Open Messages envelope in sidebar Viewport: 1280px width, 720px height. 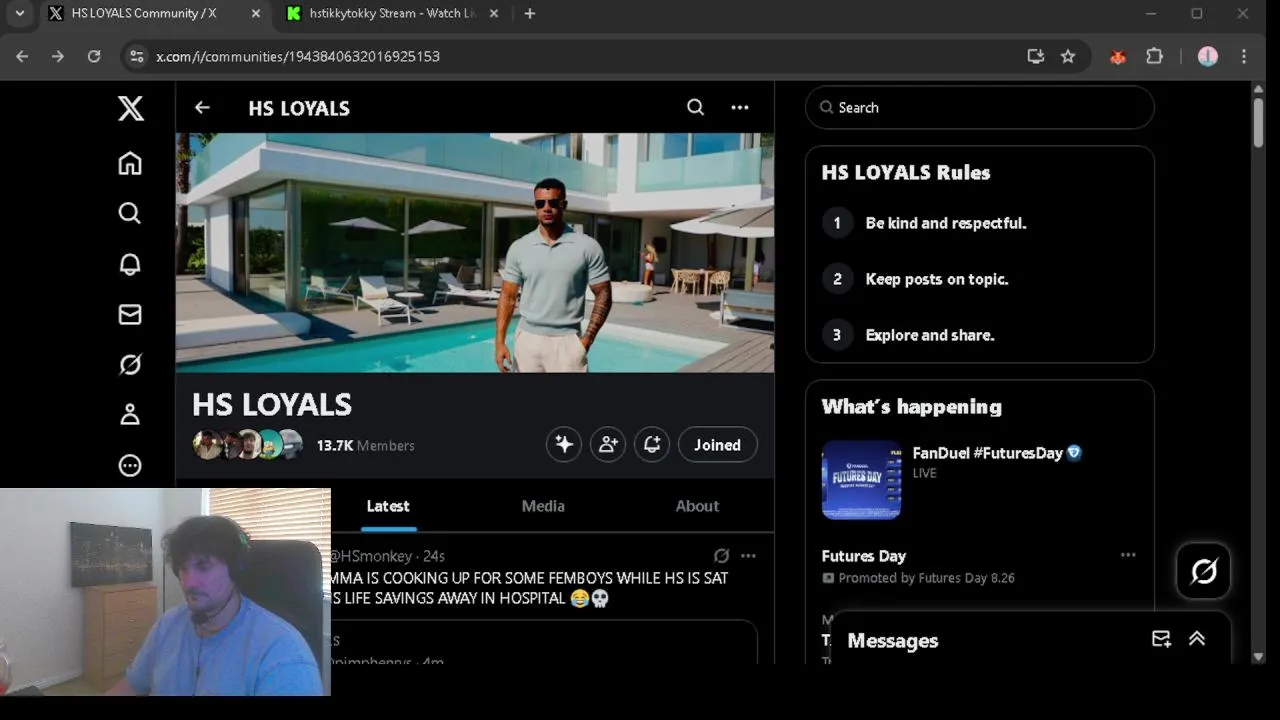tap(130, 314)
